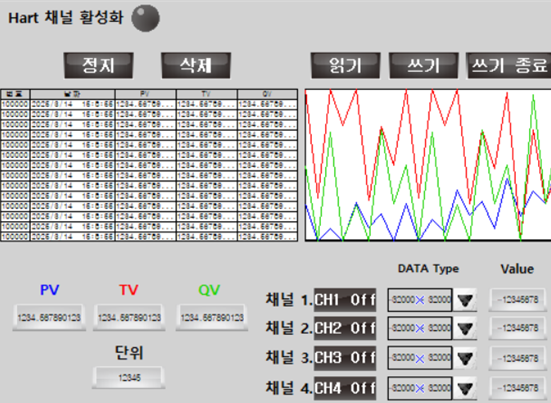Viewport: 551px width, 403px height.
Task: Click the Hart 채널 활성화 label
Action: (x=66, y=18)
